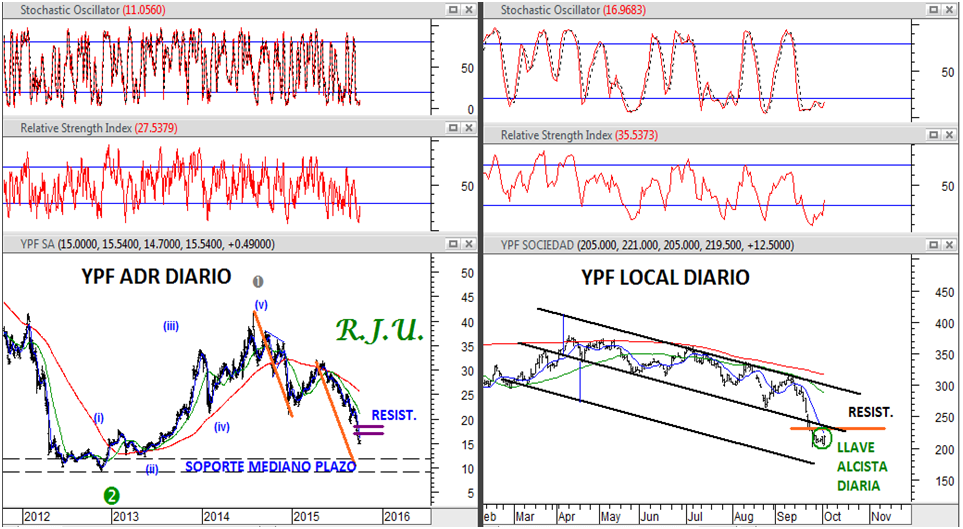The width and height of the screenshot is (963, 529).
Task: Select the YPF SOCIEDAD quote title bar
Action: tap(721, 245)
